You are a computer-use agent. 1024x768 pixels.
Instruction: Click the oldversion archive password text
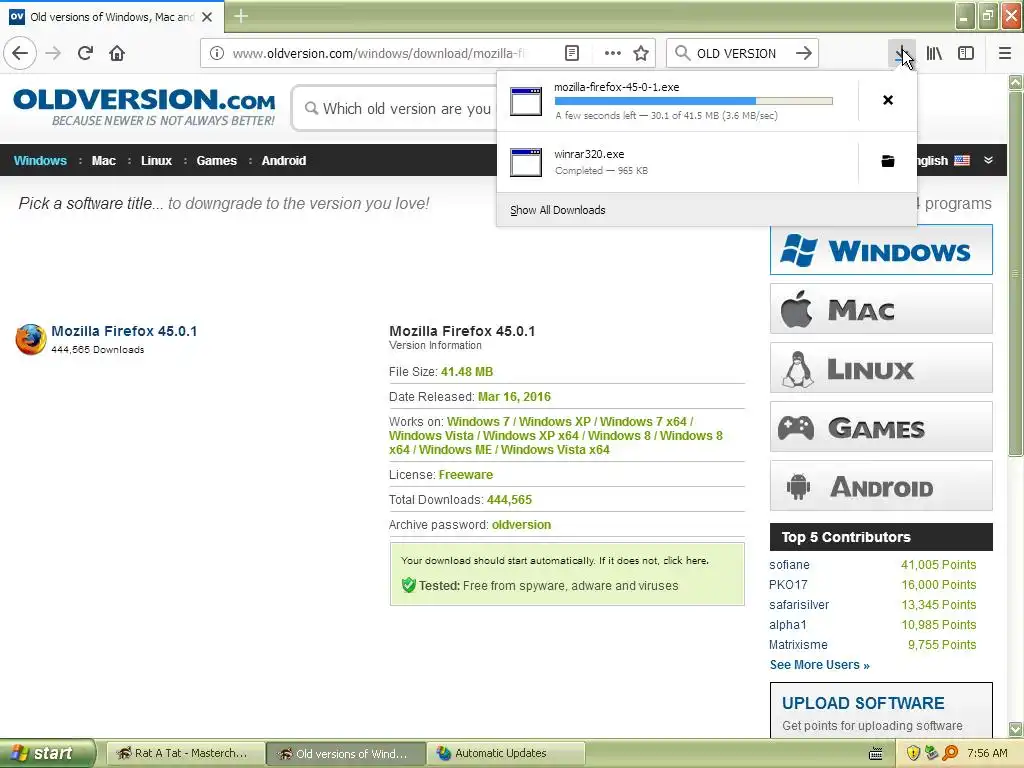(521, 524)
